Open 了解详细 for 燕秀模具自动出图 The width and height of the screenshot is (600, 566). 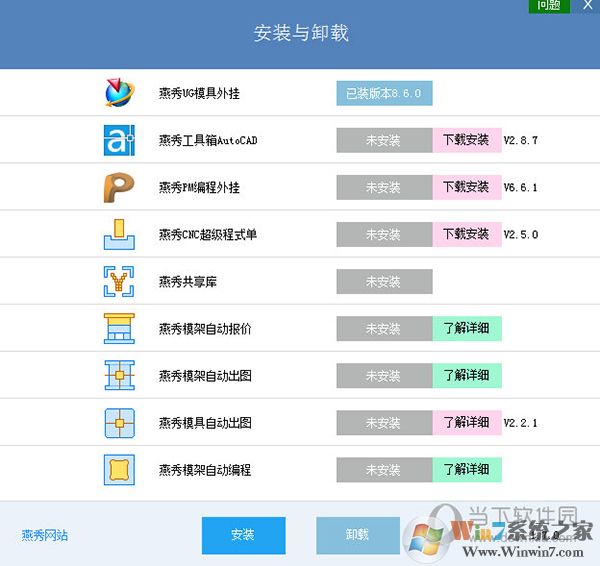click(467, 423)
